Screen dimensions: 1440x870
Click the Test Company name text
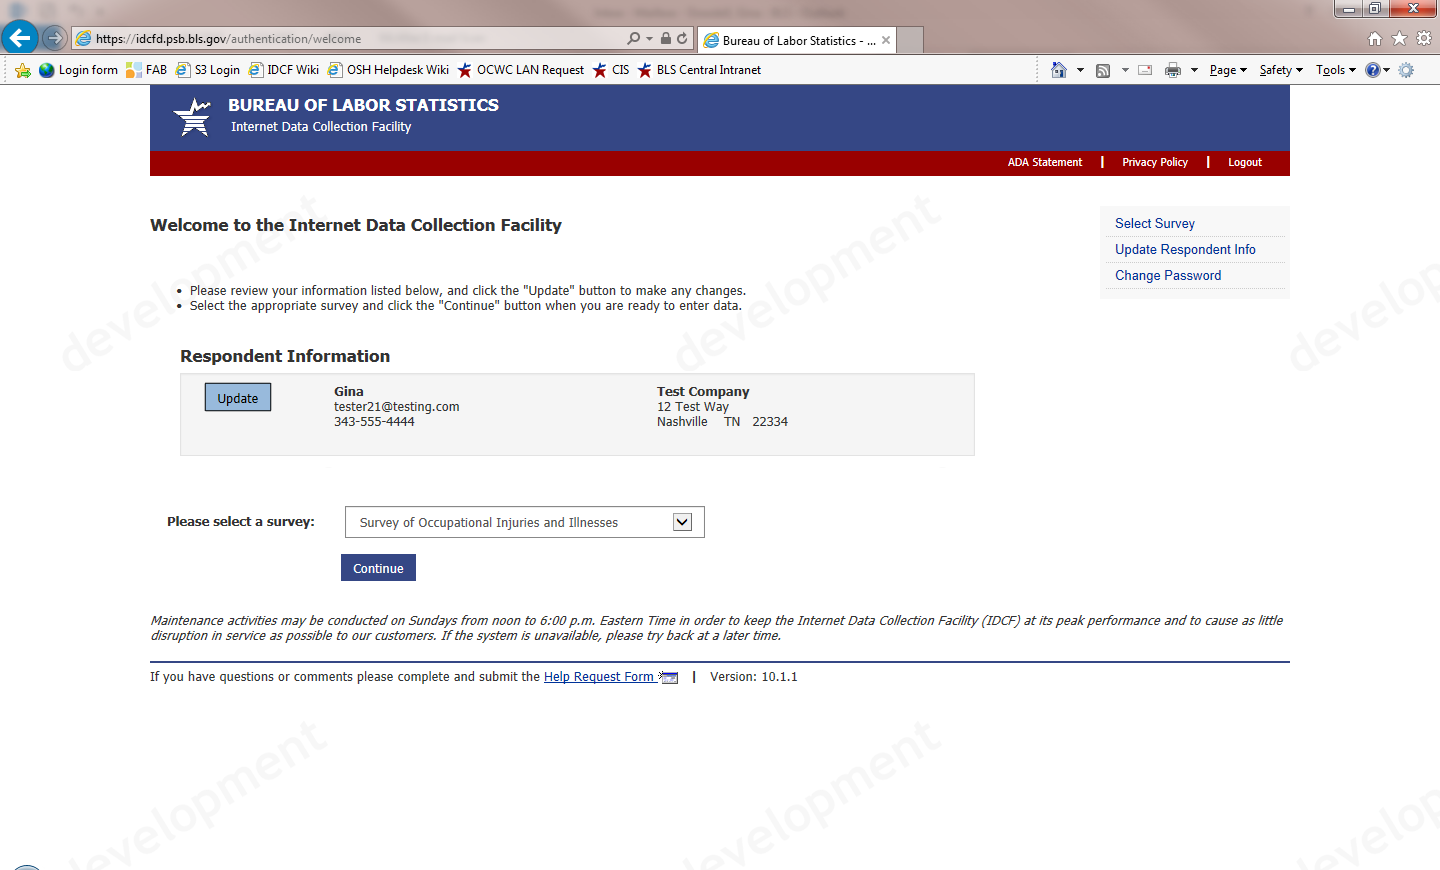tap(703, 392)
